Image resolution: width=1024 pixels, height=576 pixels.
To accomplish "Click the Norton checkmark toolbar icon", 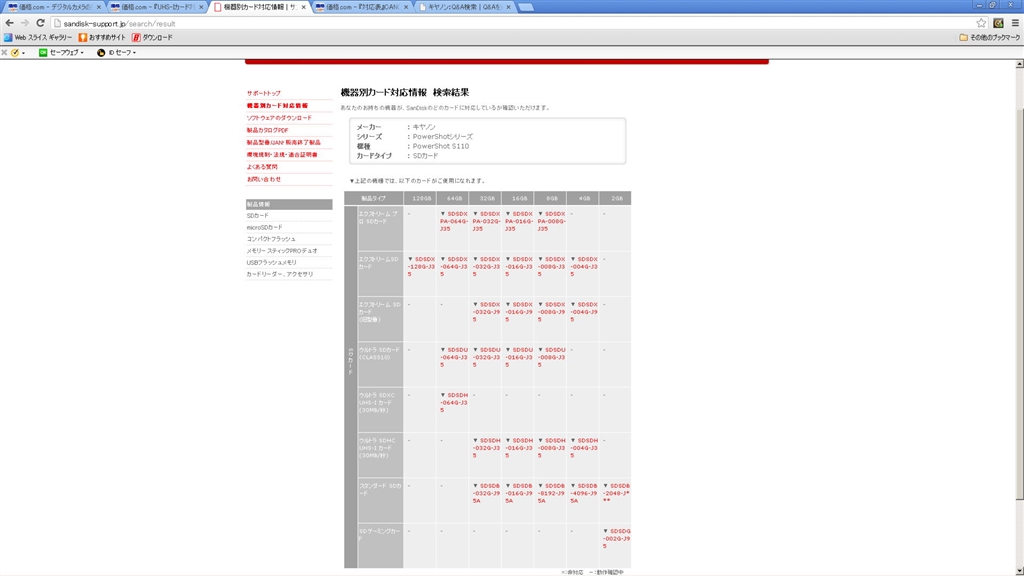I will tap(14, 52).
